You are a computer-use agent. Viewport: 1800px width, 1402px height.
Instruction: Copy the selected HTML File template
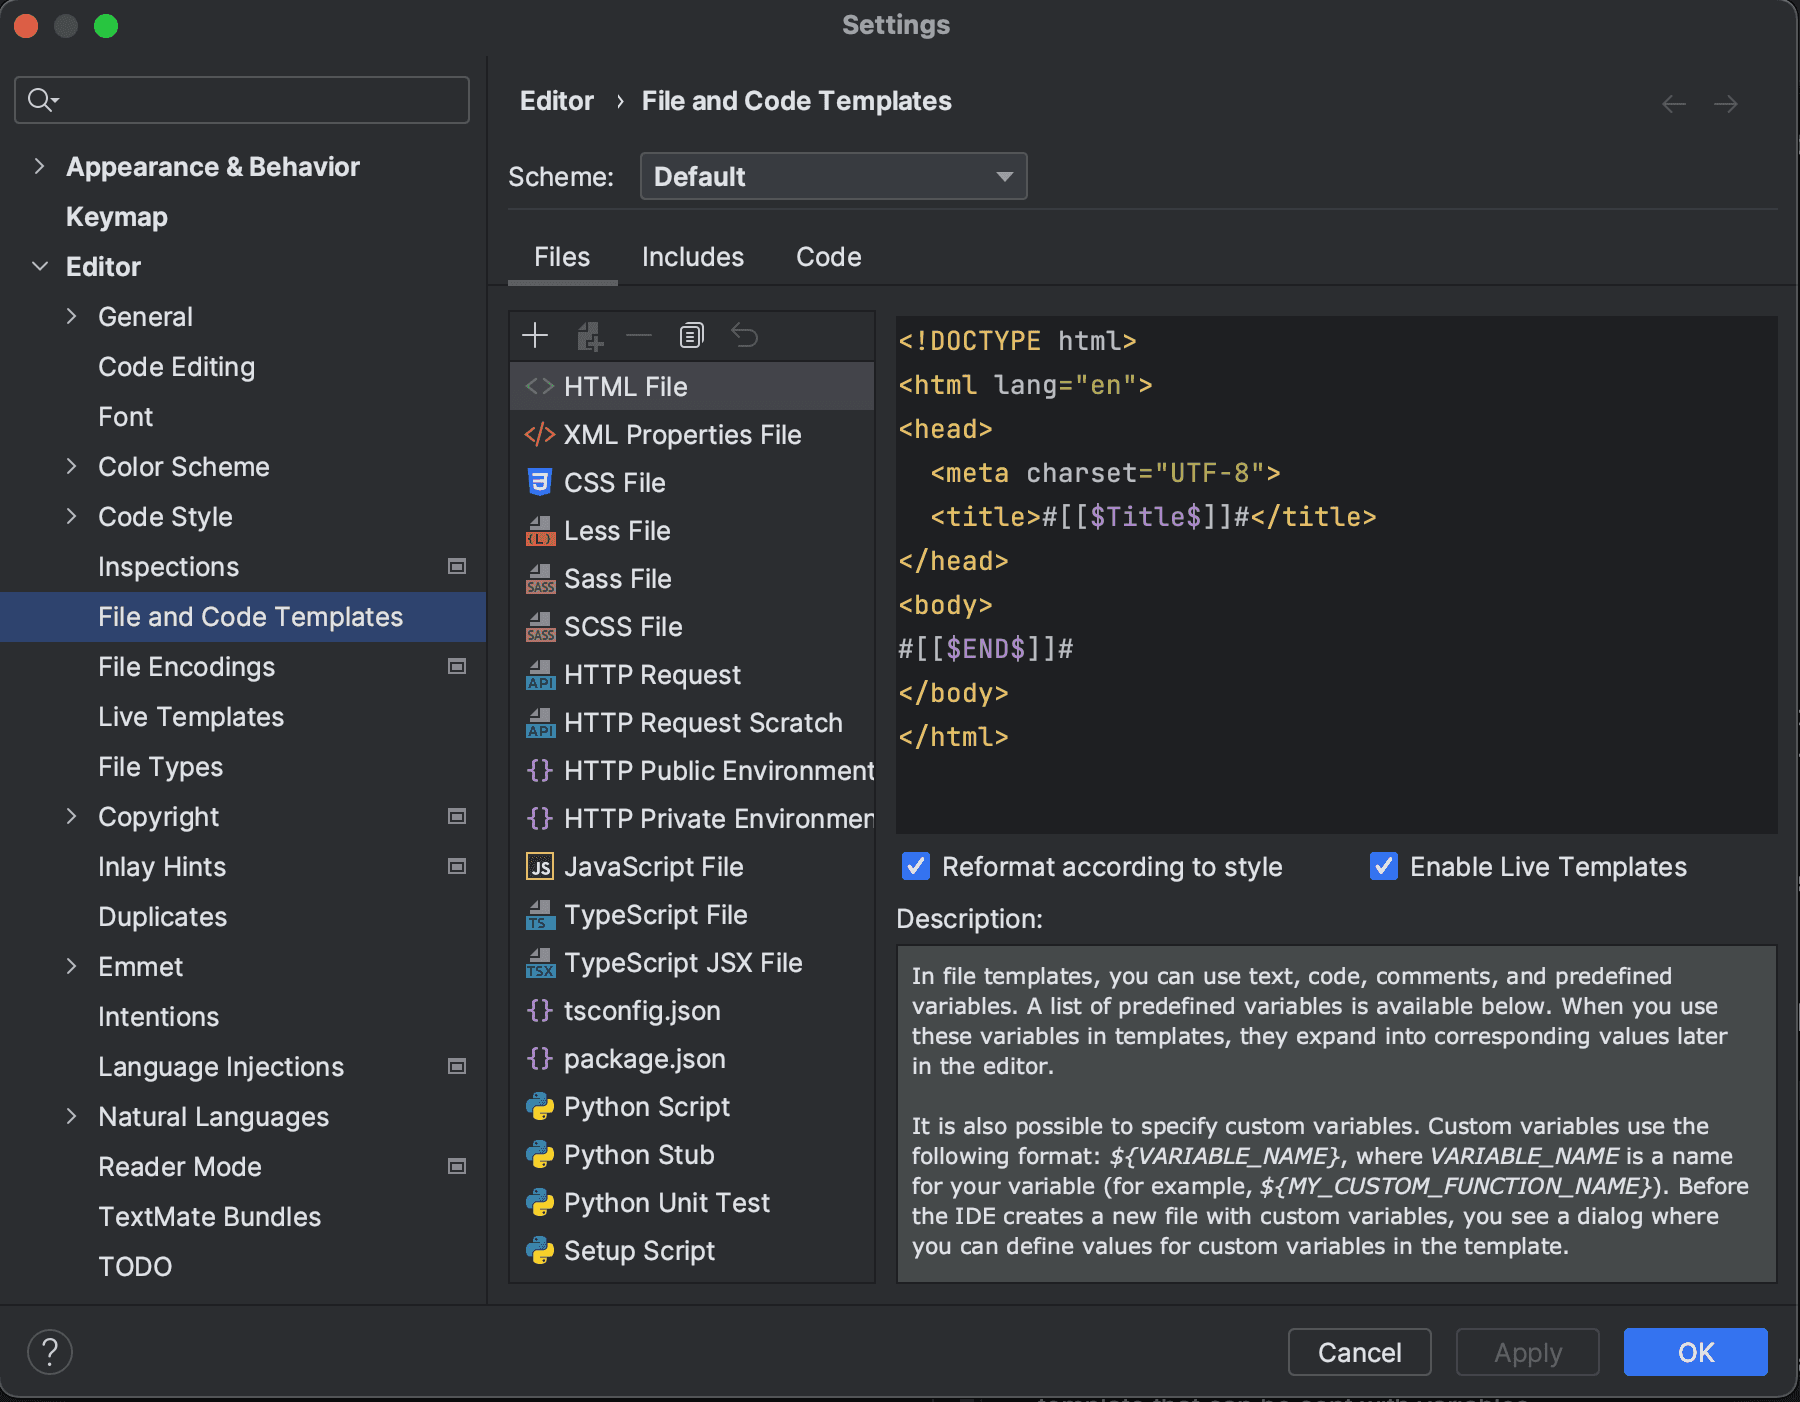pos(690,335)
